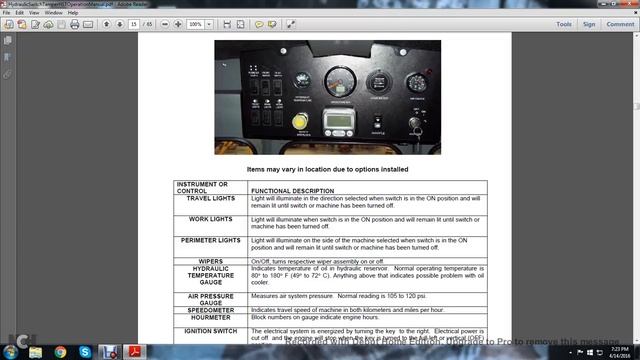Click the Save file floppy icon

coord(61,24)
